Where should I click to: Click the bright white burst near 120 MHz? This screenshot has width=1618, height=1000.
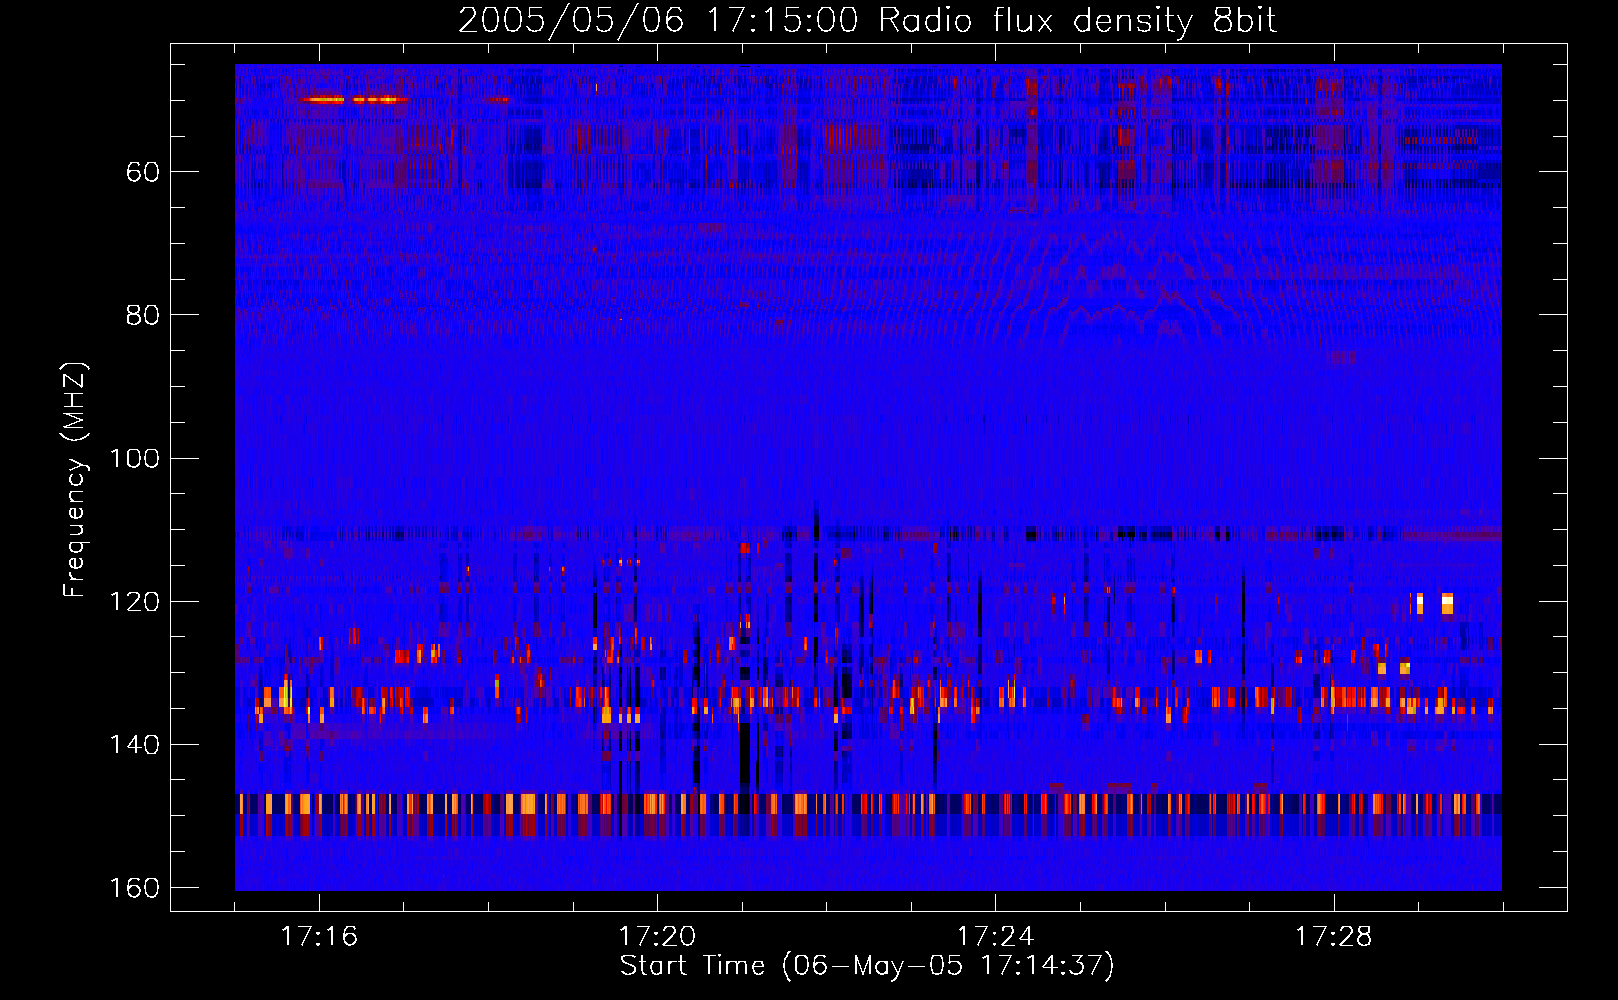tap(1447, 603)
